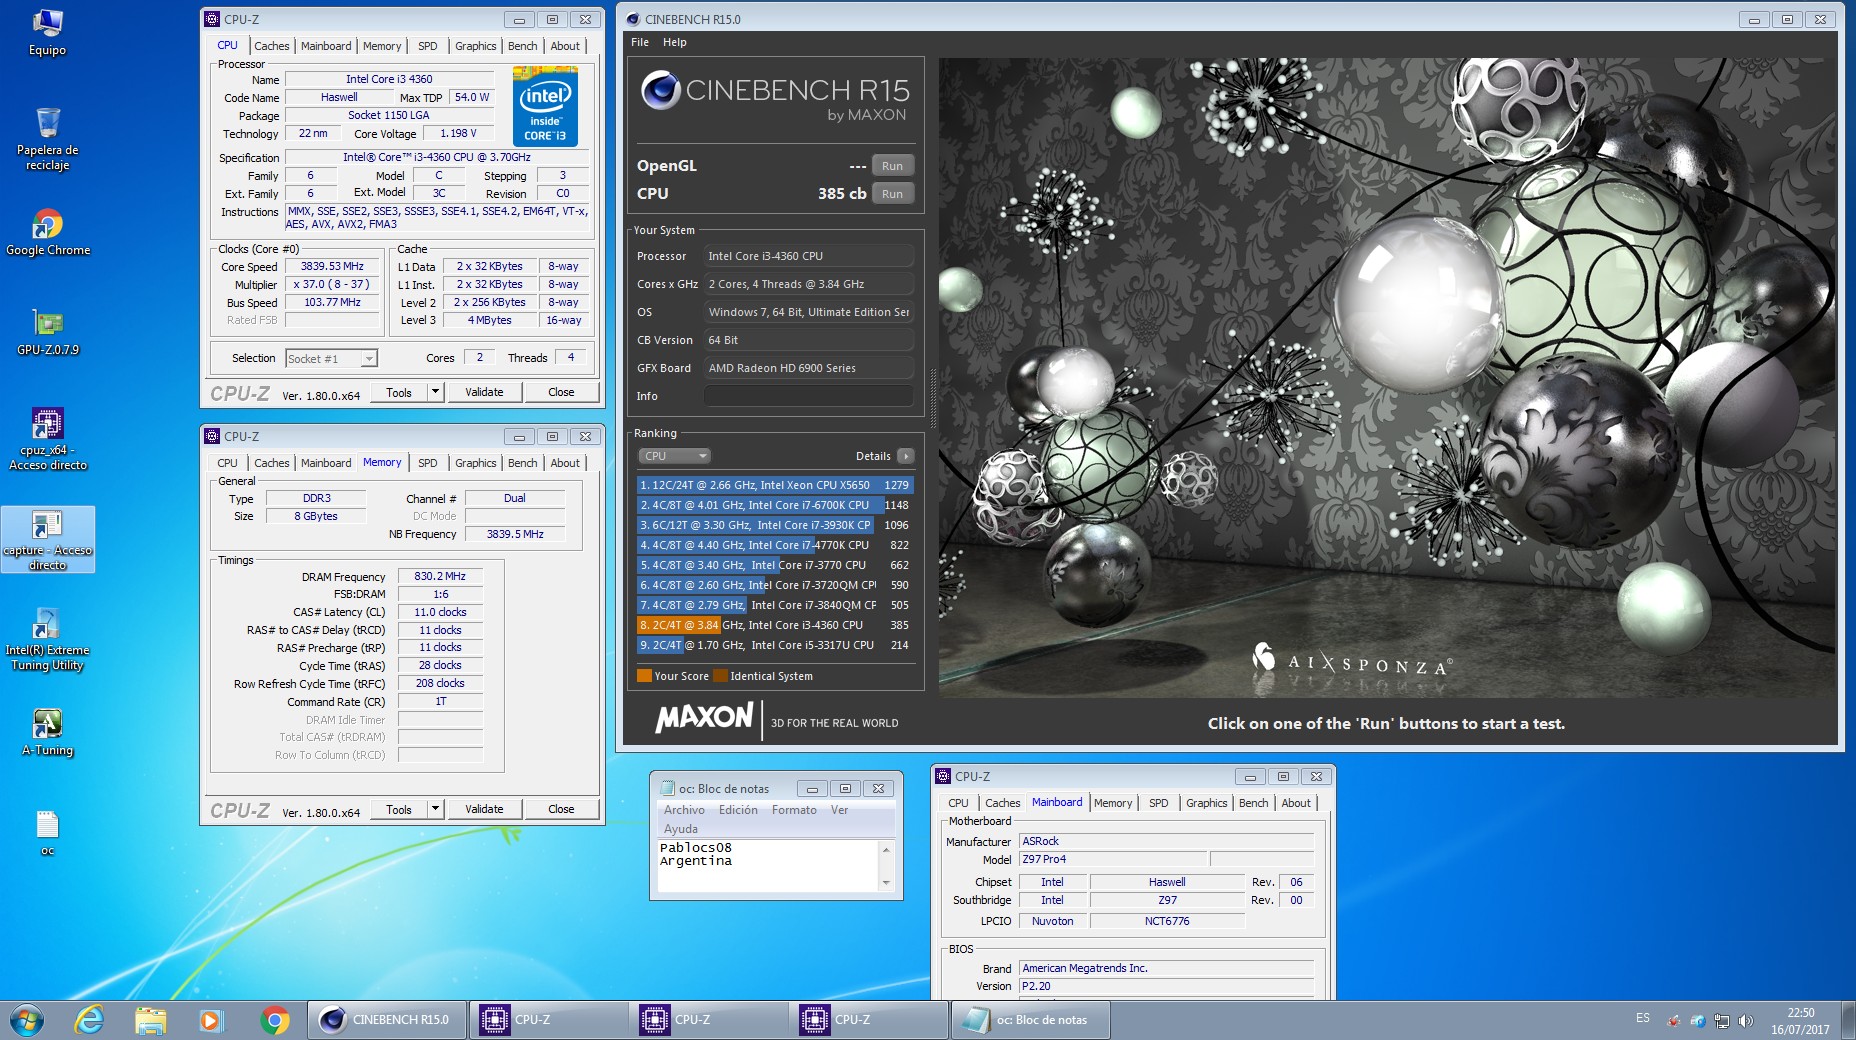This screenshot has width=1856, height=1040.
Task: Click the Info field in Cinebench
Action: pyautogui.click(x=808, y=396)
